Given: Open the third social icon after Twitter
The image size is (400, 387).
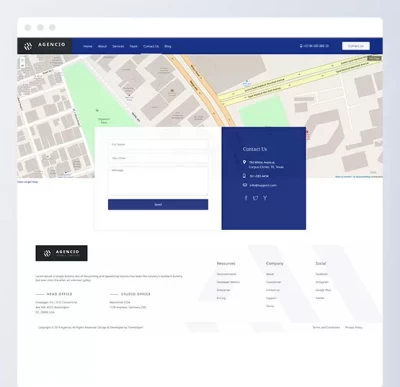Looking at the screenshot, I should (x=265, y=198).
